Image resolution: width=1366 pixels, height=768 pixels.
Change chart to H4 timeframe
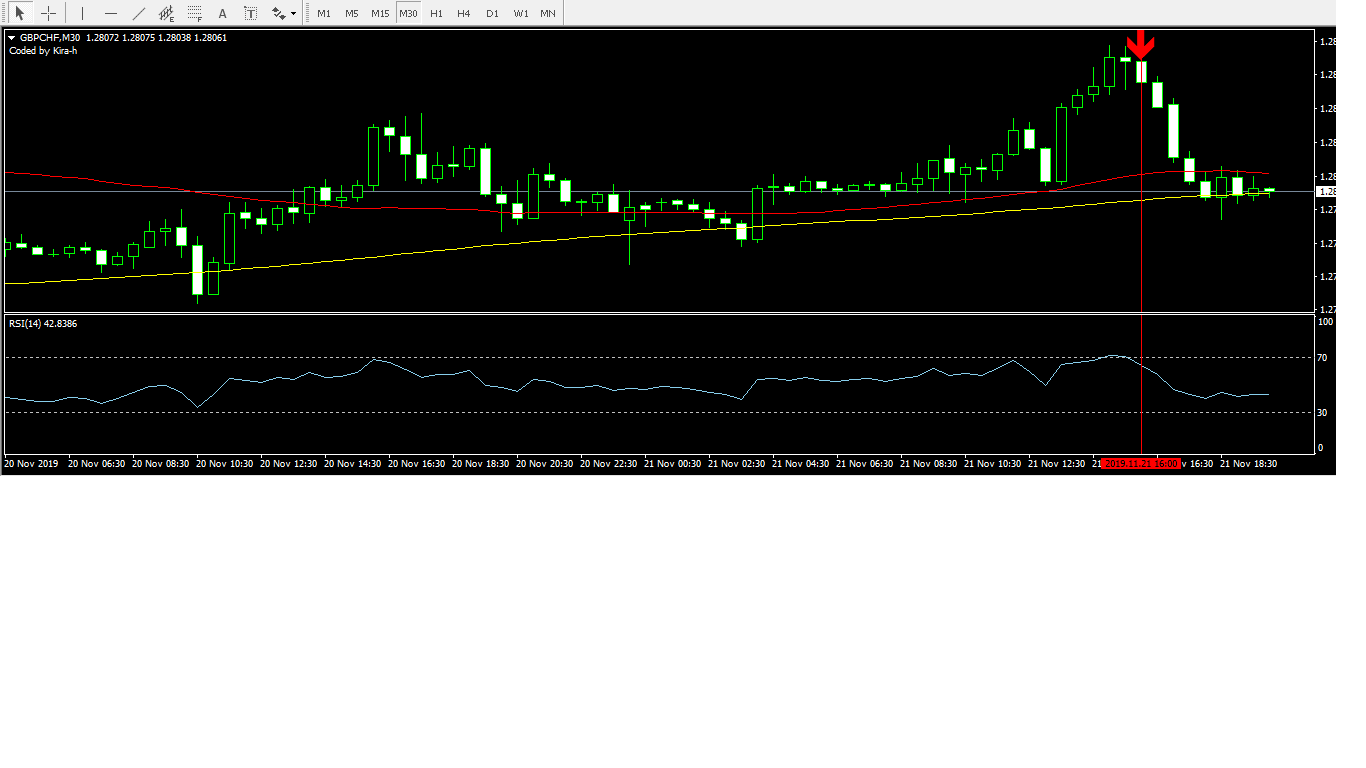point(463,13)
